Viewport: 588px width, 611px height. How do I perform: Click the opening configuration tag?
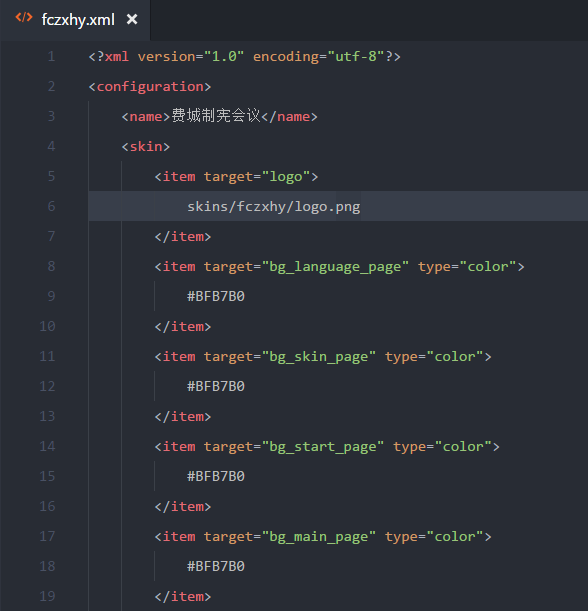click(150, 87)
